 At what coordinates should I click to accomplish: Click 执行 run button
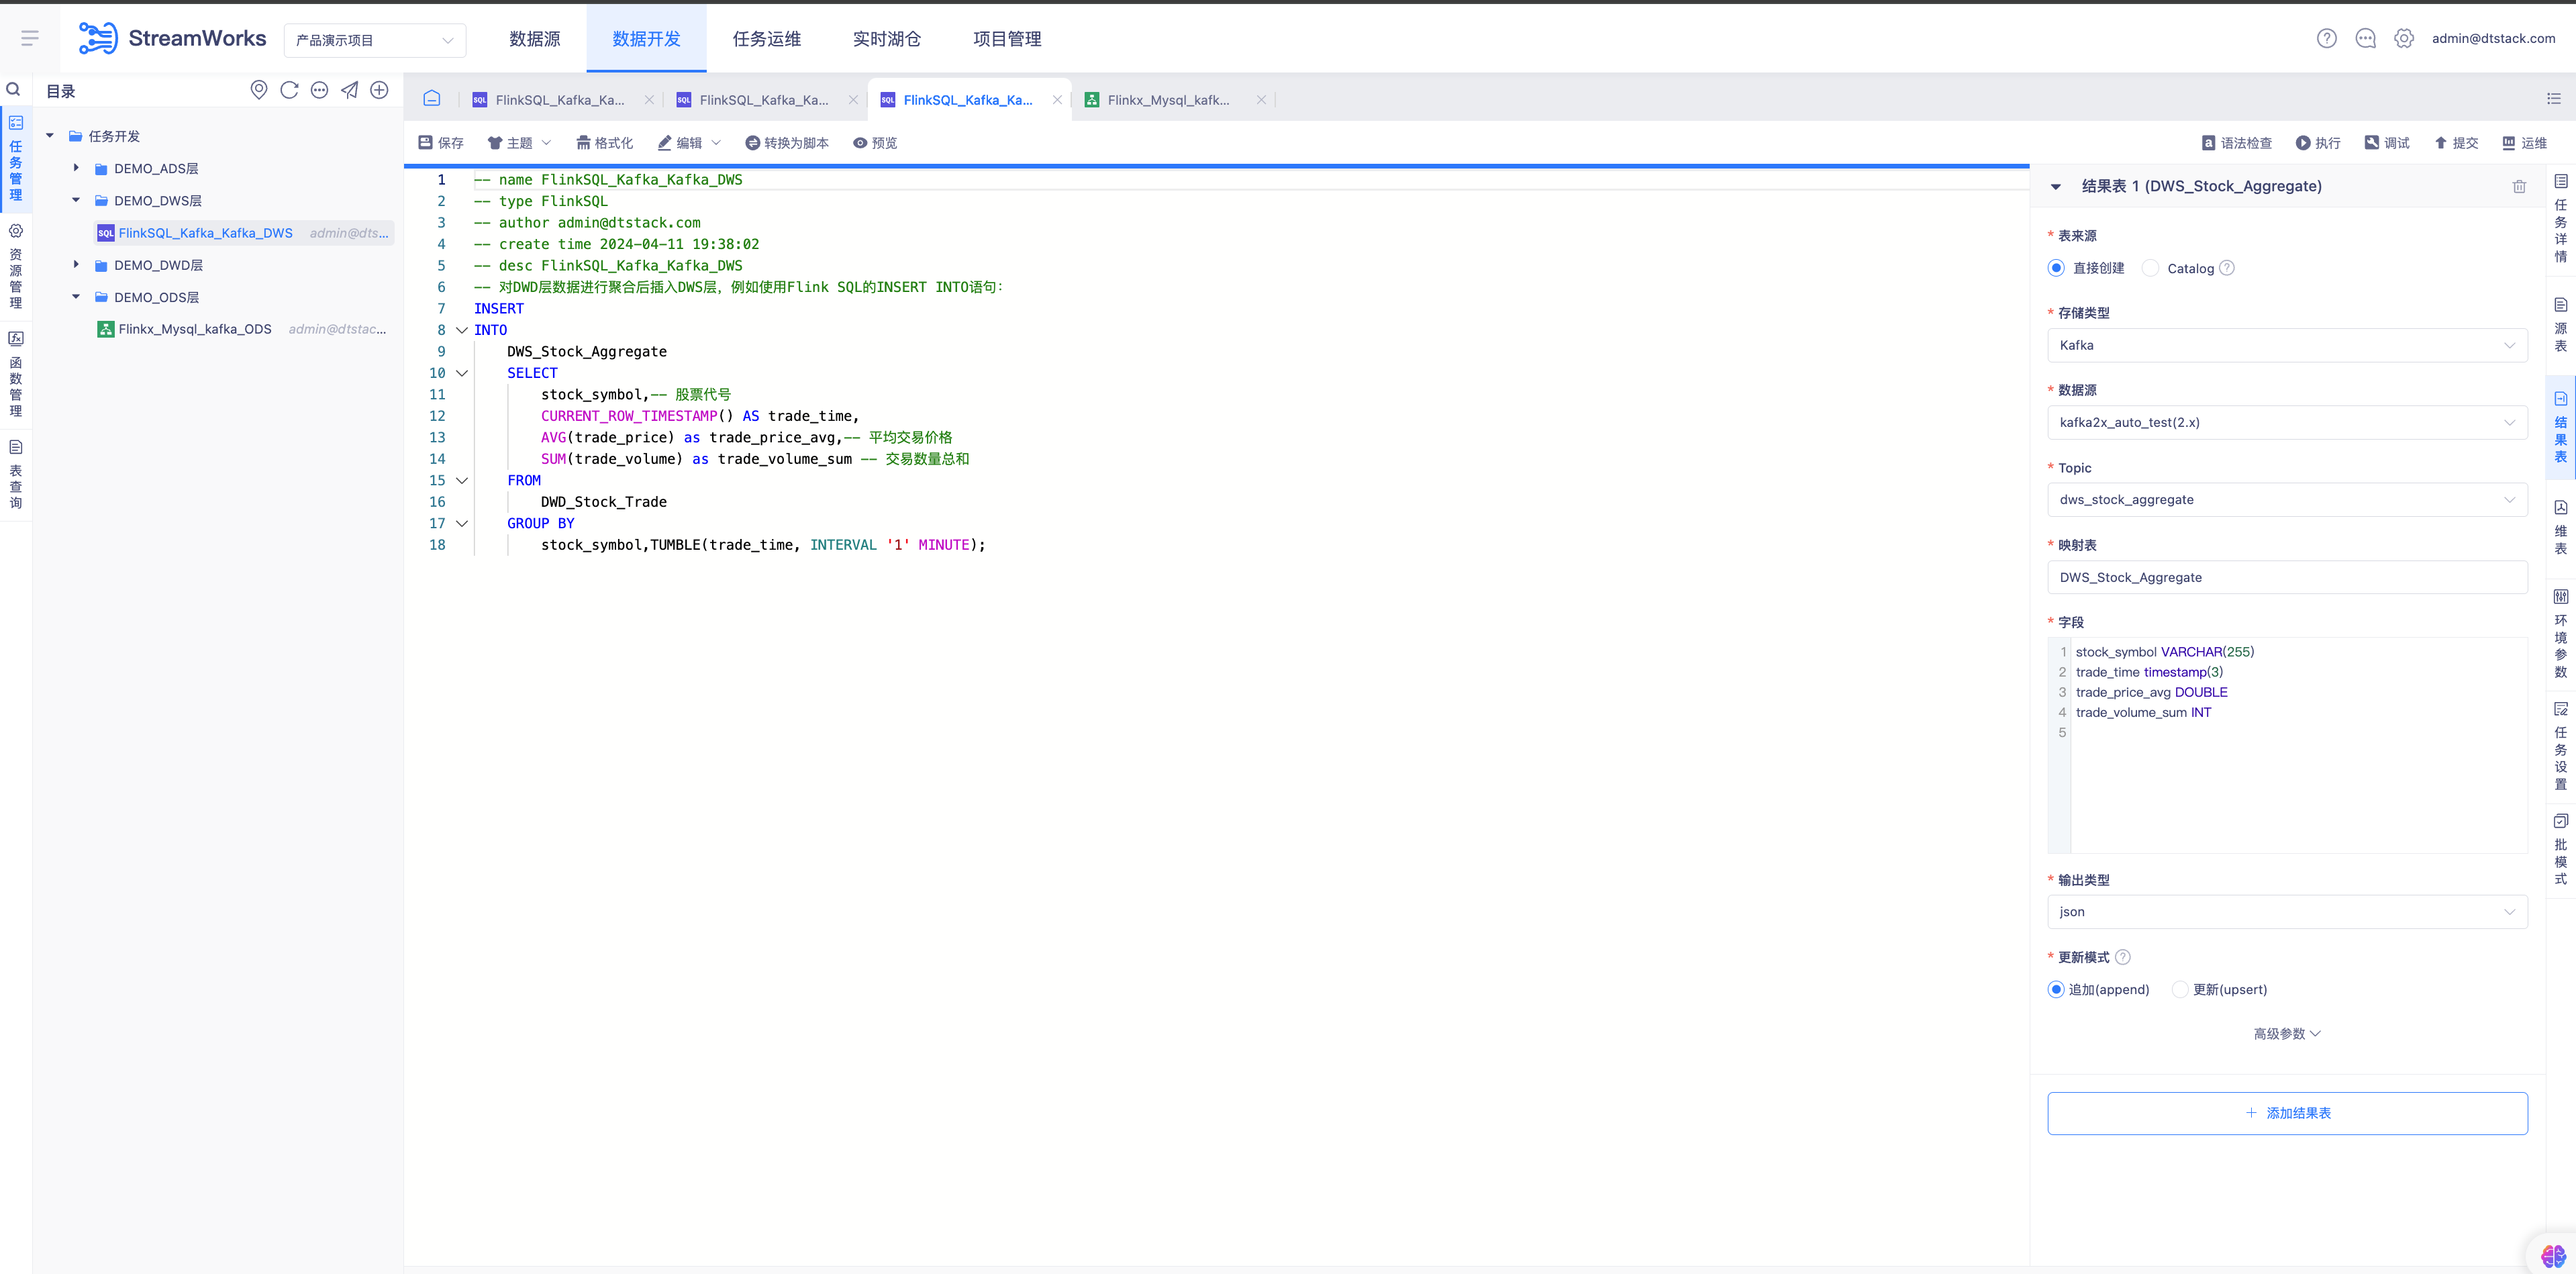[x=2318, y=143]
